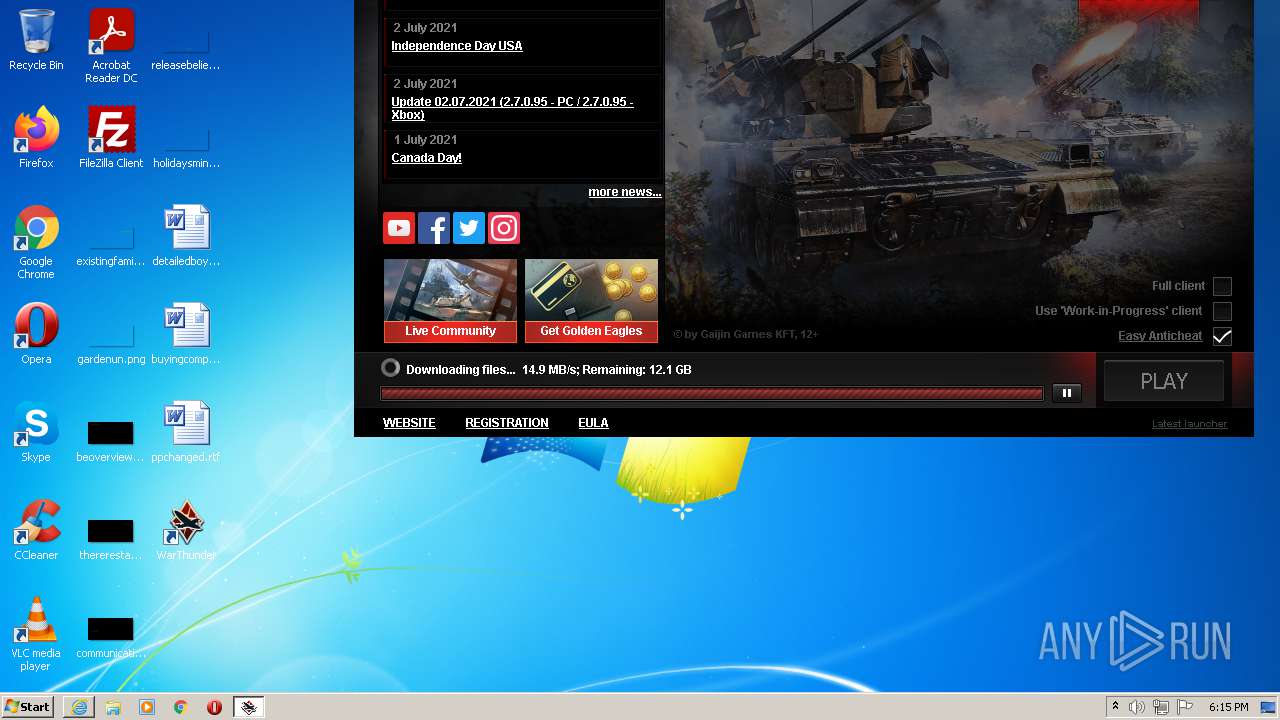Open Chrome from the taskbar
The image size is (1280, 720).
(181, 707)
